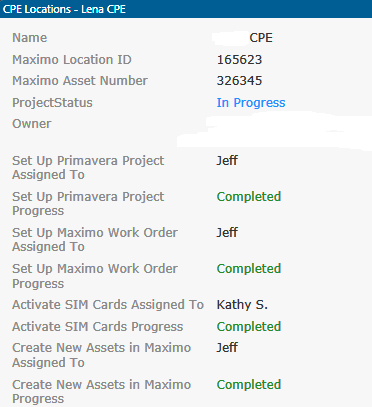Click the Maximo Asset Number label

[x=80, y=81]
